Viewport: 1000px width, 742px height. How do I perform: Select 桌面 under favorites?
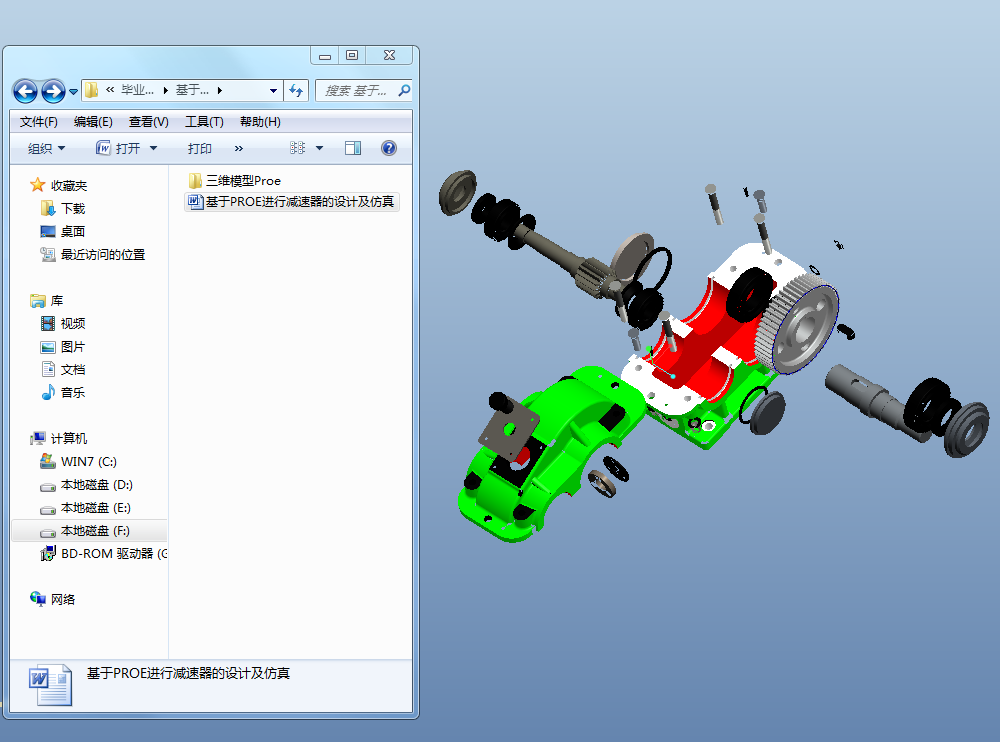(x=73, y=232)
